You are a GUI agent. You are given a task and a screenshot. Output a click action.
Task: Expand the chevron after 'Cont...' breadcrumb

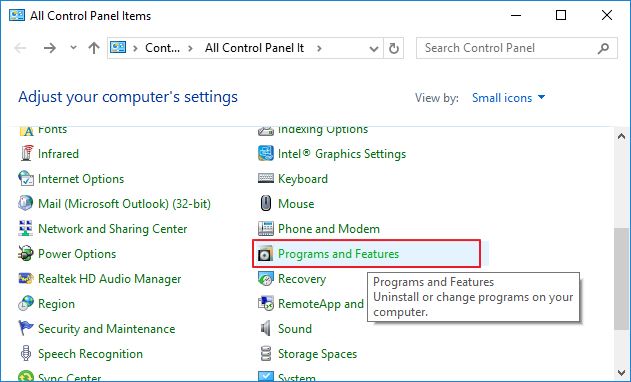191,48
